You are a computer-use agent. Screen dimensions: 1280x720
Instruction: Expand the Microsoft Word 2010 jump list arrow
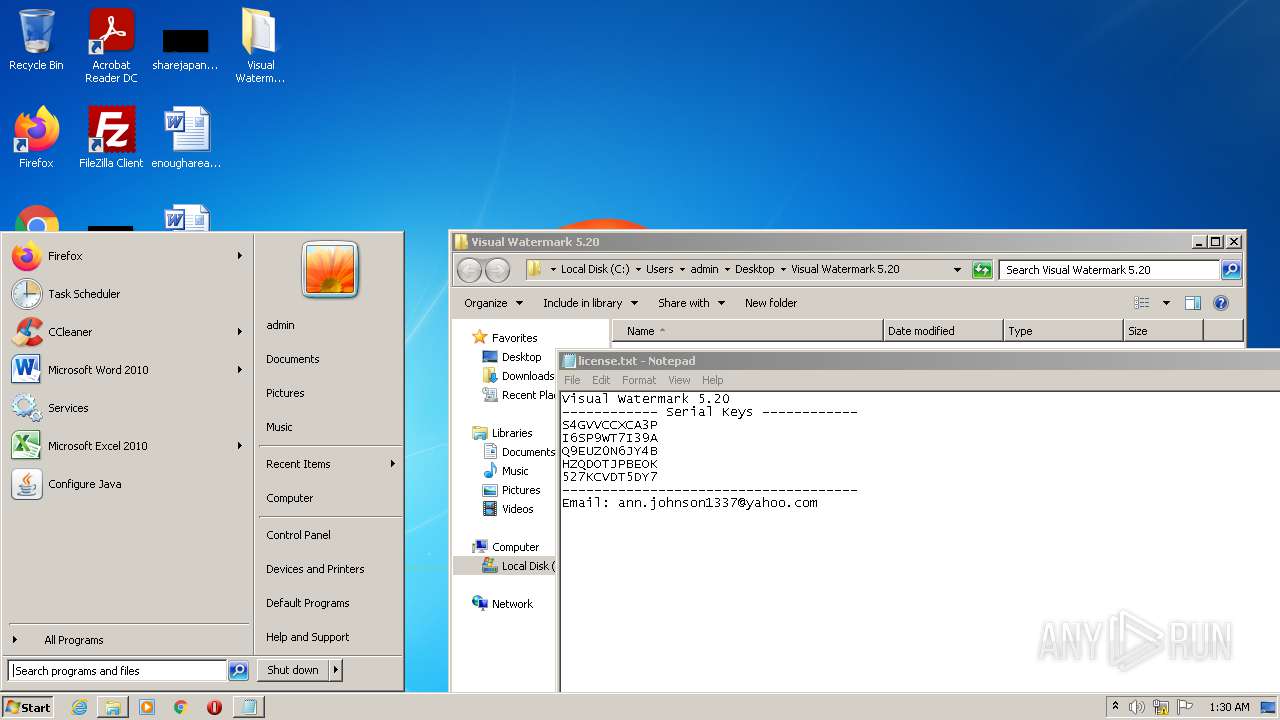[240, 370]
